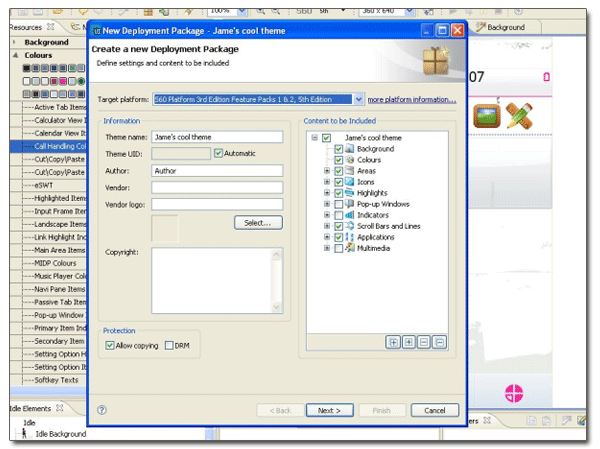The image size is (600, 449).
Task: Enable the DRM checkbox
Action: point(169,345)
